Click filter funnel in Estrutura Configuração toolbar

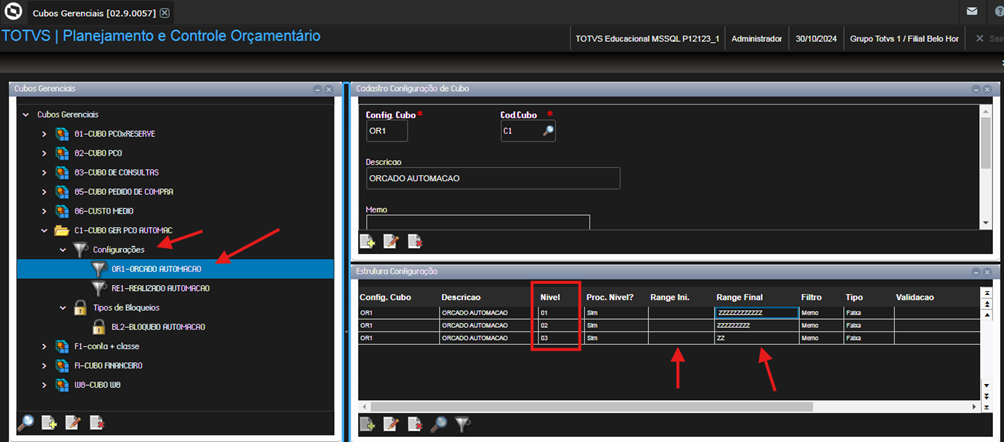(462, 423)
